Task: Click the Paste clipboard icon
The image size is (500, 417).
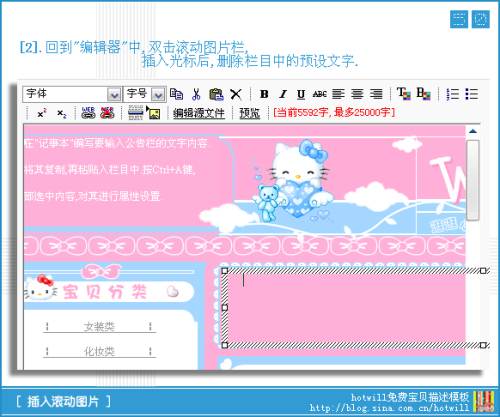Action: pyautogui.click(x=216, y=94)
